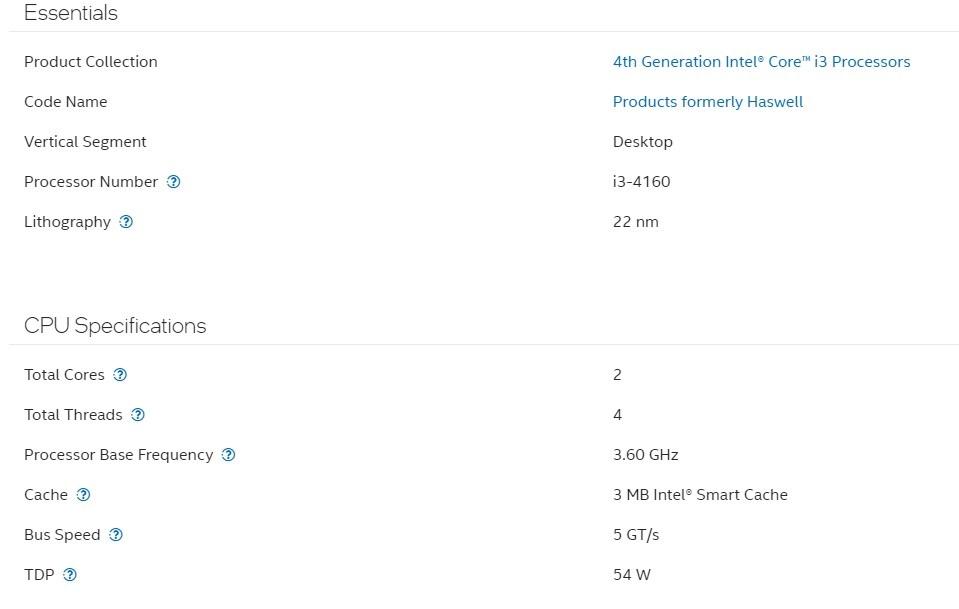Follow Products formerly Haswell link
The height and width of the screenshot is (609, 959).
(707, 102)
